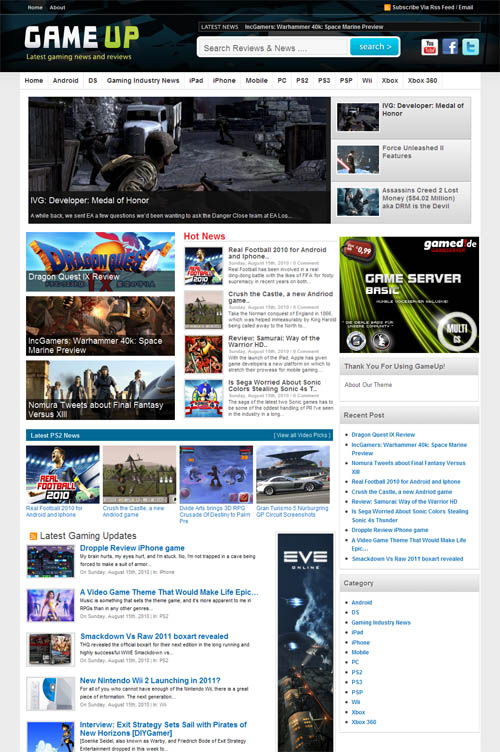The width and height of the screenshot is (500, 752).
Task: Open Gran Turismo 5 Nürburgring thumbnail
Action: (x=293, y=474)
